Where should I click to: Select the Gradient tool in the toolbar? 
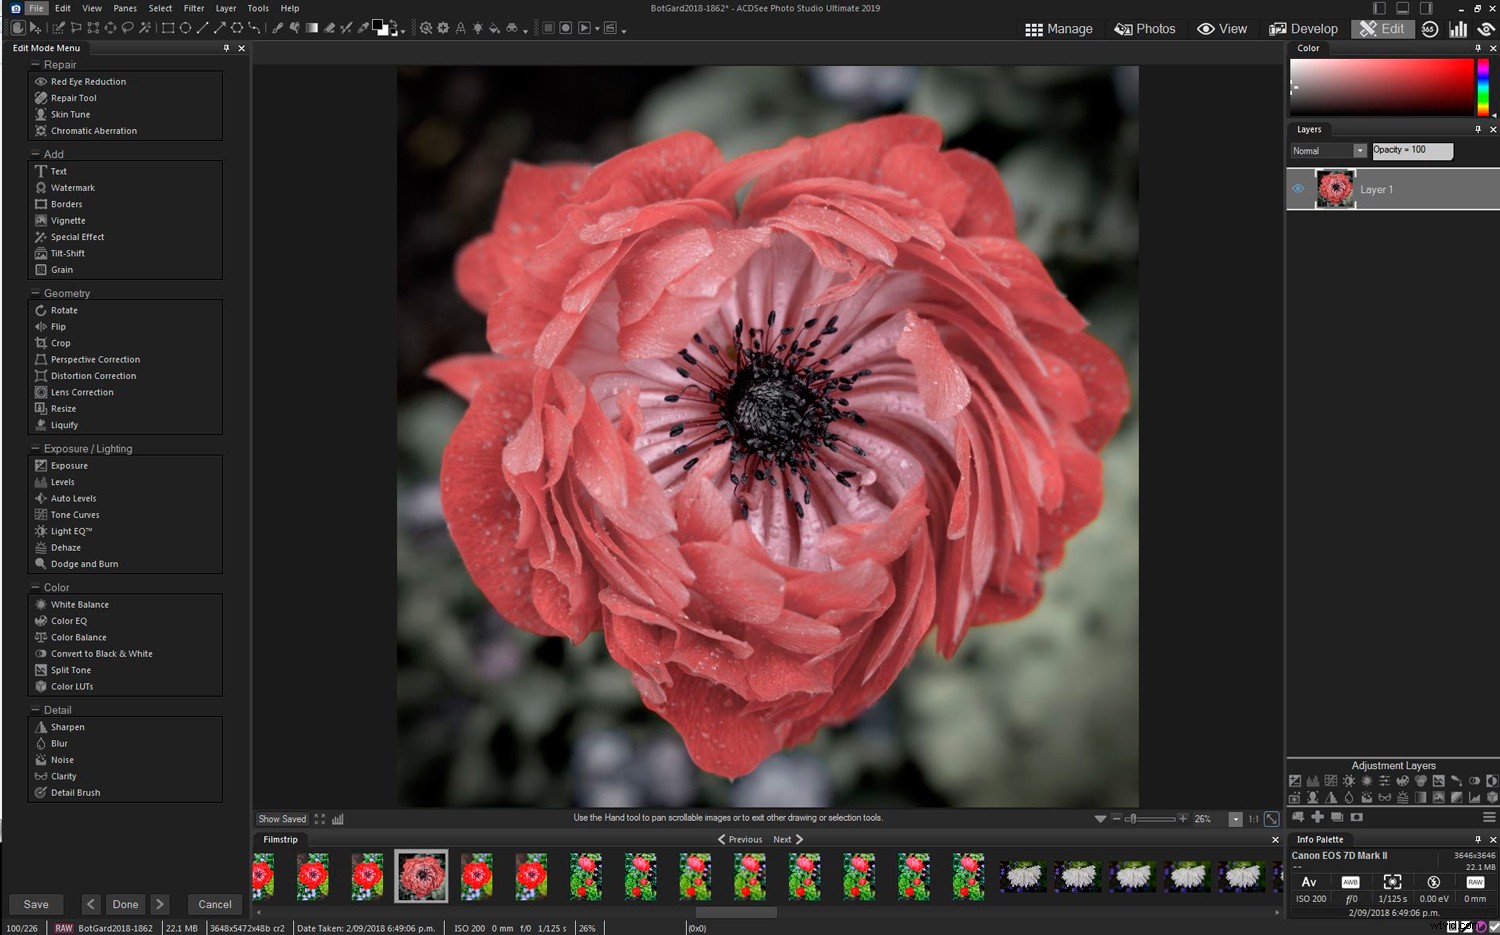point(311,27)
